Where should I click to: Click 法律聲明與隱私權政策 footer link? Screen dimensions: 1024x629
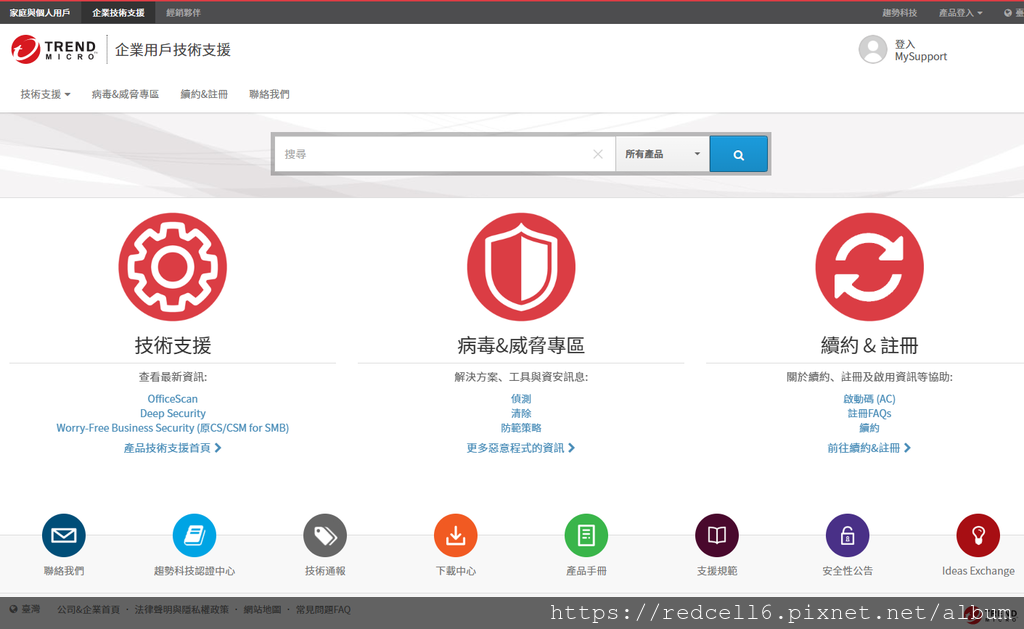pos(182,609)
